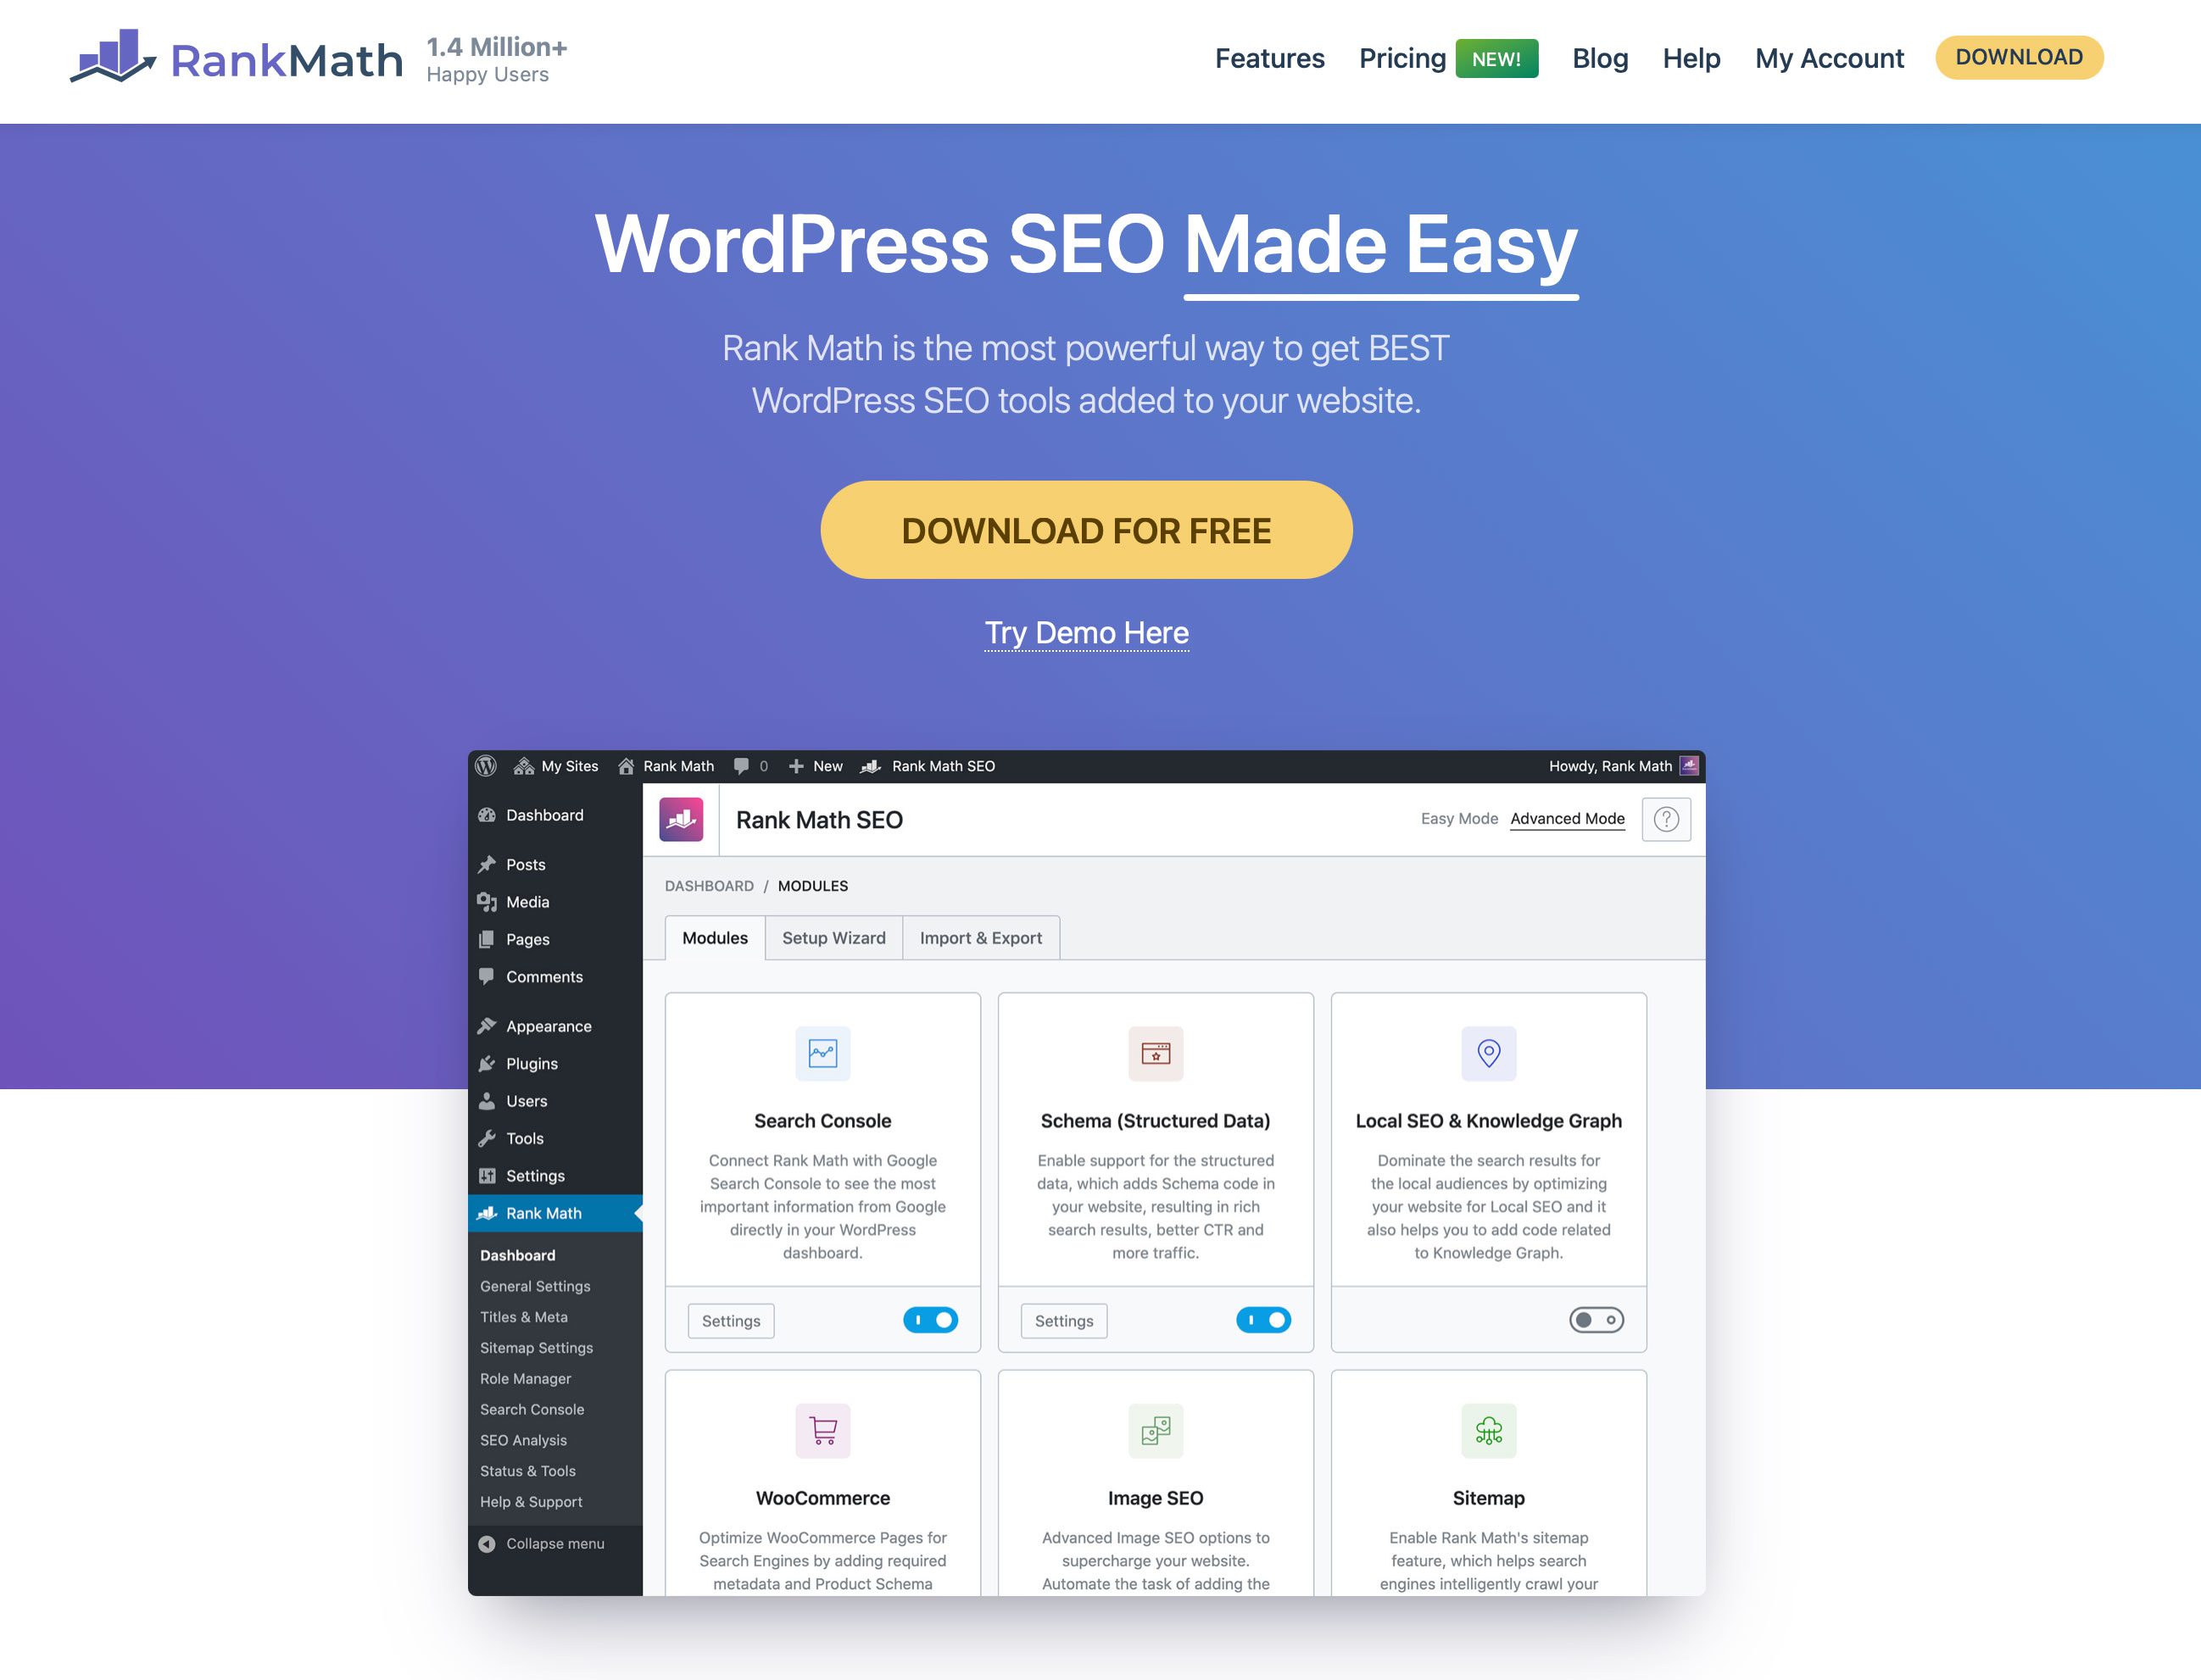The width and height of the screenshot is (2201, 1680).
Task: Open the Setup Wizard tab
Action: (835, 937)
